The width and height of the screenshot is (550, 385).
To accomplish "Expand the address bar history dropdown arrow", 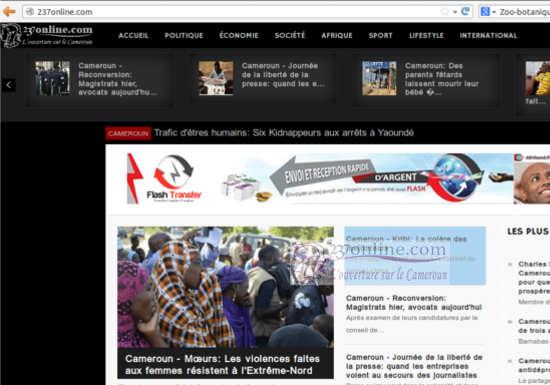I will click(455, 12).
